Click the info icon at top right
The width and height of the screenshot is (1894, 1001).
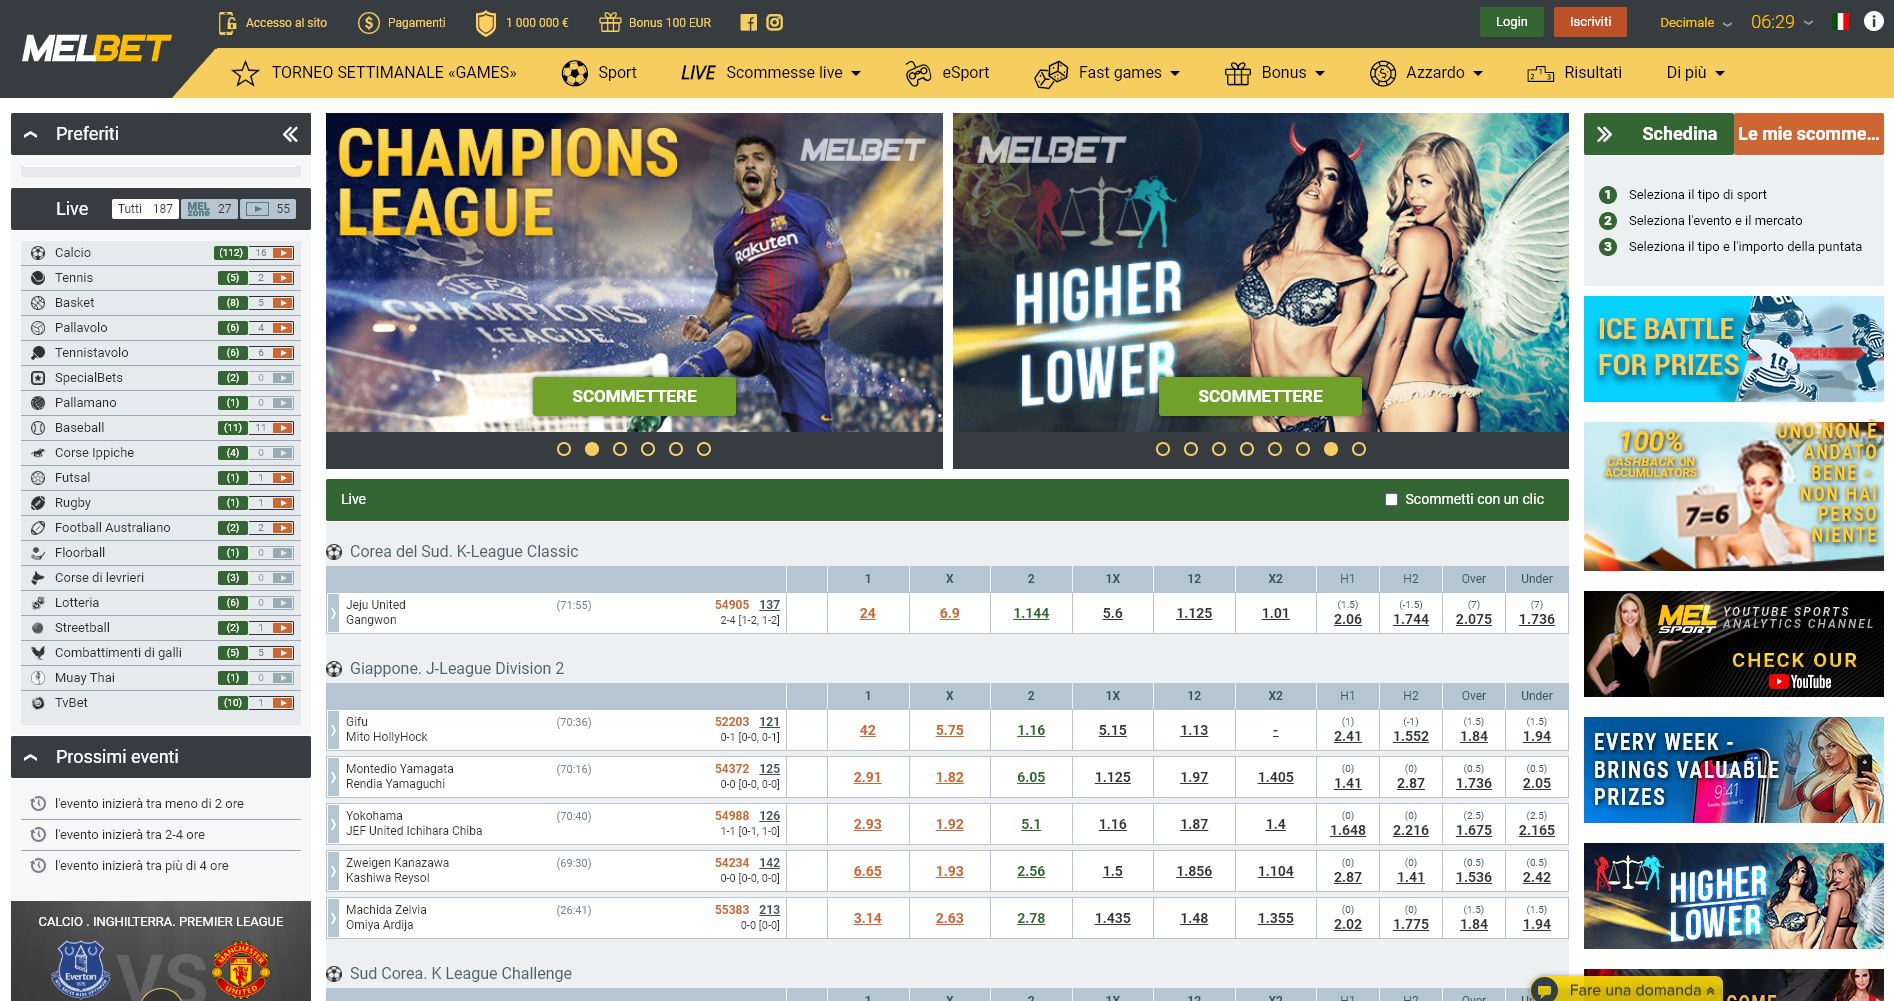[x=1873, y=22]
